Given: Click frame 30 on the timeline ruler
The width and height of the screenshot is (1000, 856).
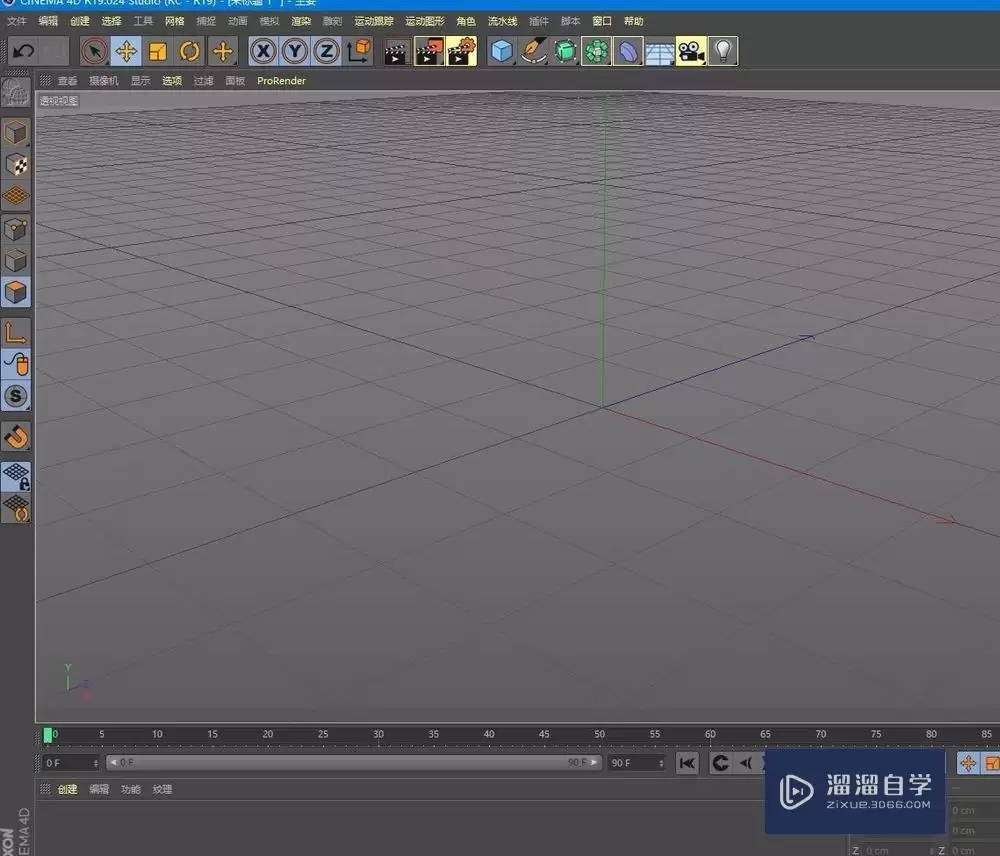Looking at the screenshot, I should coord(378,735).
